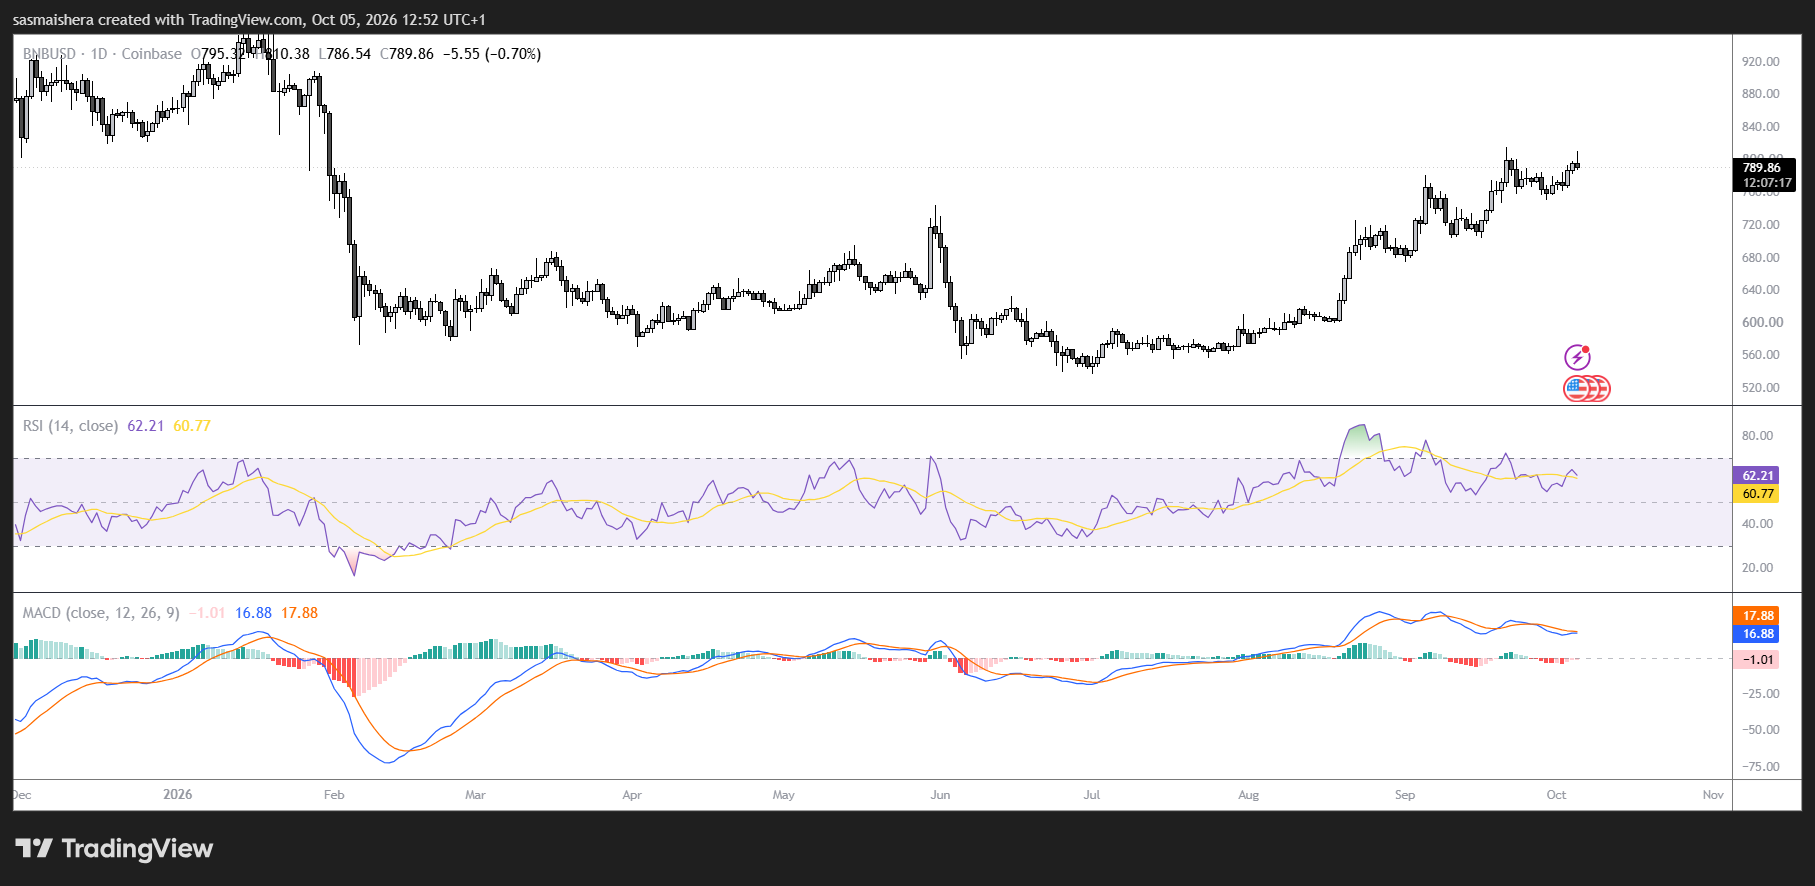This screenshot has height=886, width=1815.
Task: Click the 840.00 price axis label
Action: click(x=1761, y=127)
